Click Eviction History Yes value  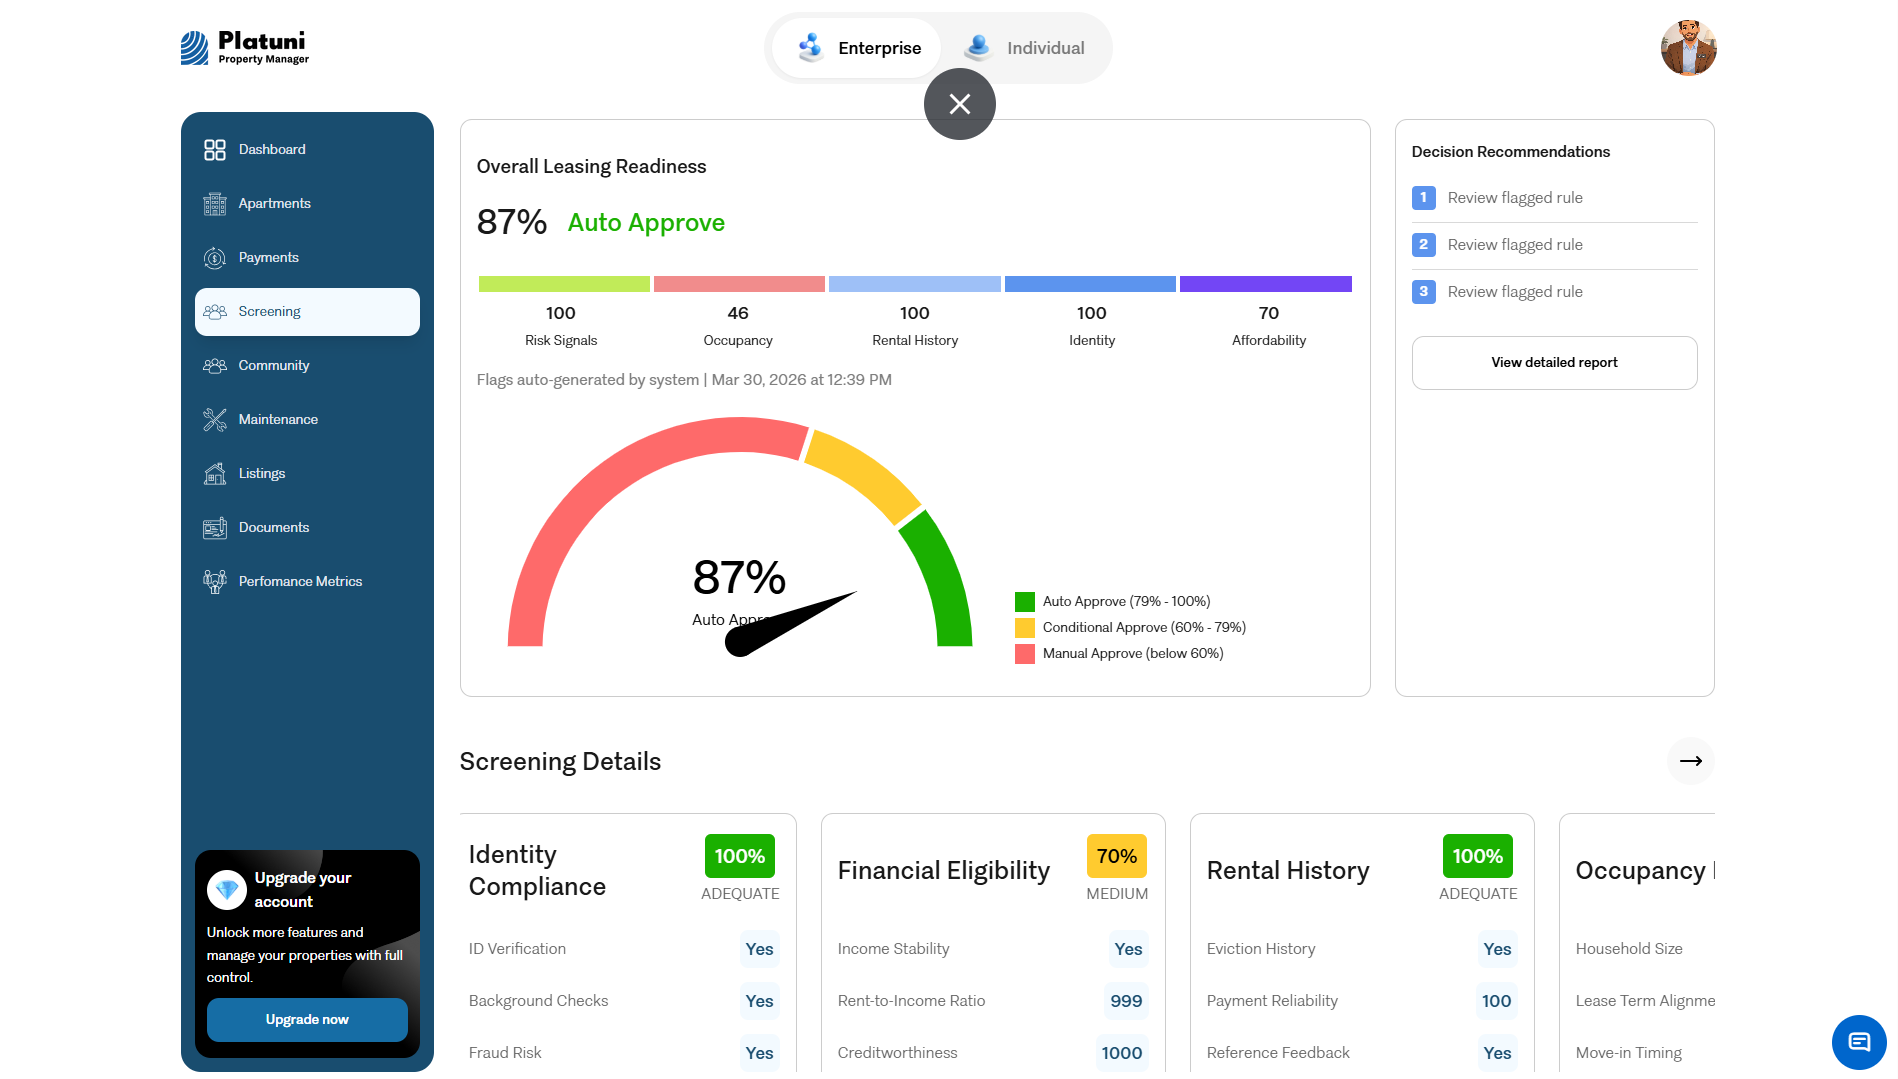click(1498, 949)
